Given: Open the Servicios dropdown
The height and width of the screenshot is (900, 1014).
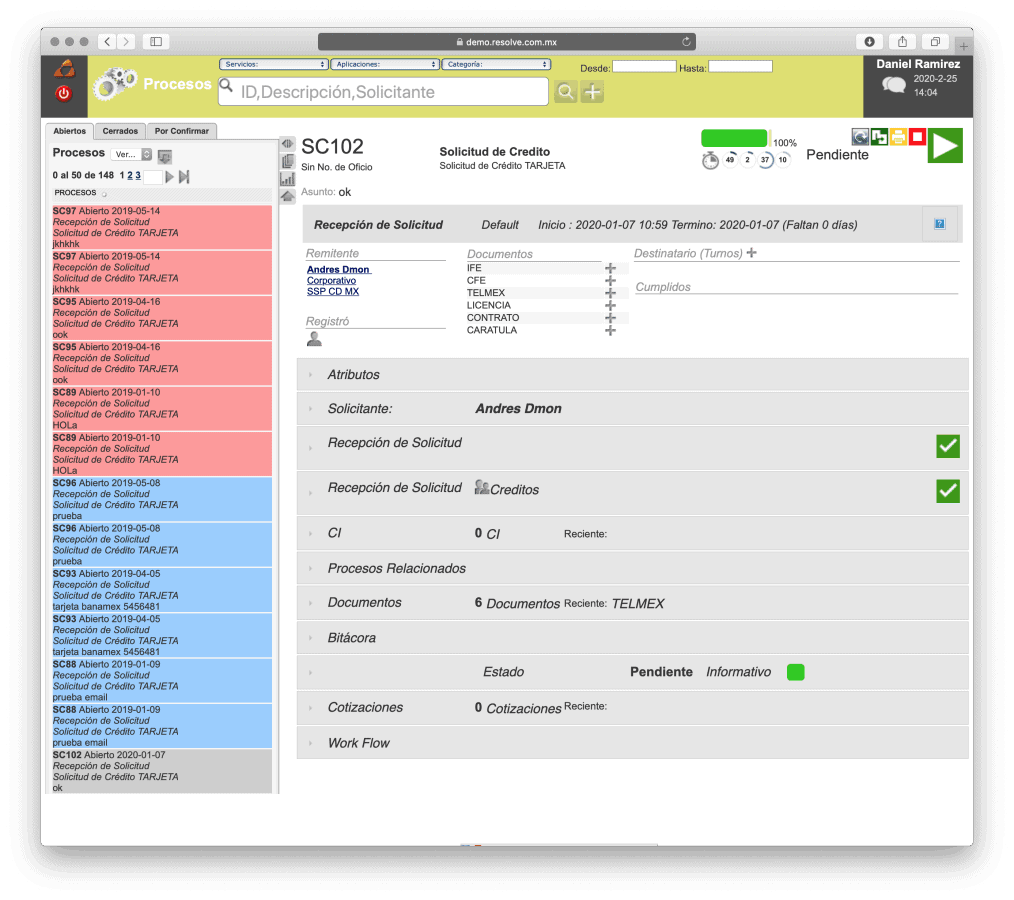Looking at the screenshot, I should tap(274, 64).
